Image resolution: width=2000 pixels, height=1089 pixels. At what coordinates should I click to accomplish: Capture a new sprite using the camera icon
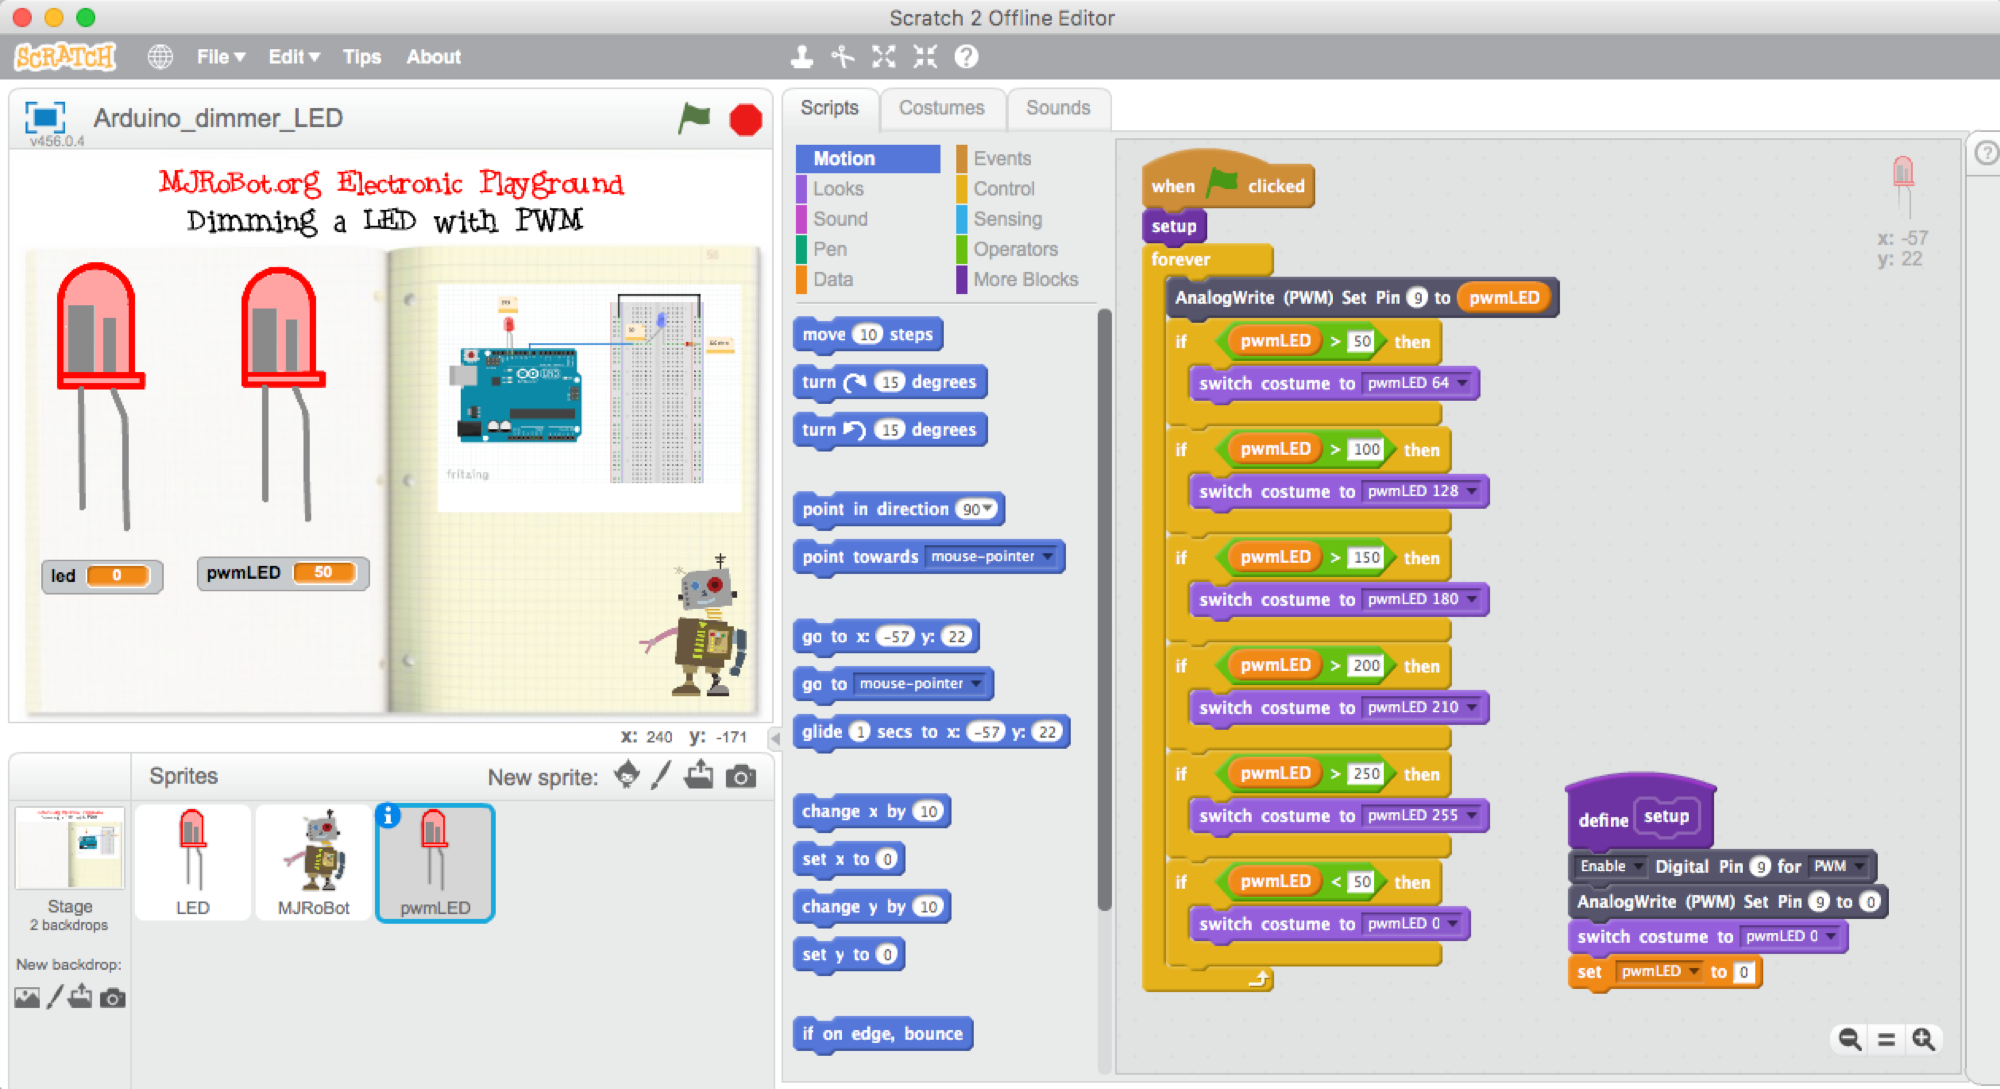click(x=740, y=776)
